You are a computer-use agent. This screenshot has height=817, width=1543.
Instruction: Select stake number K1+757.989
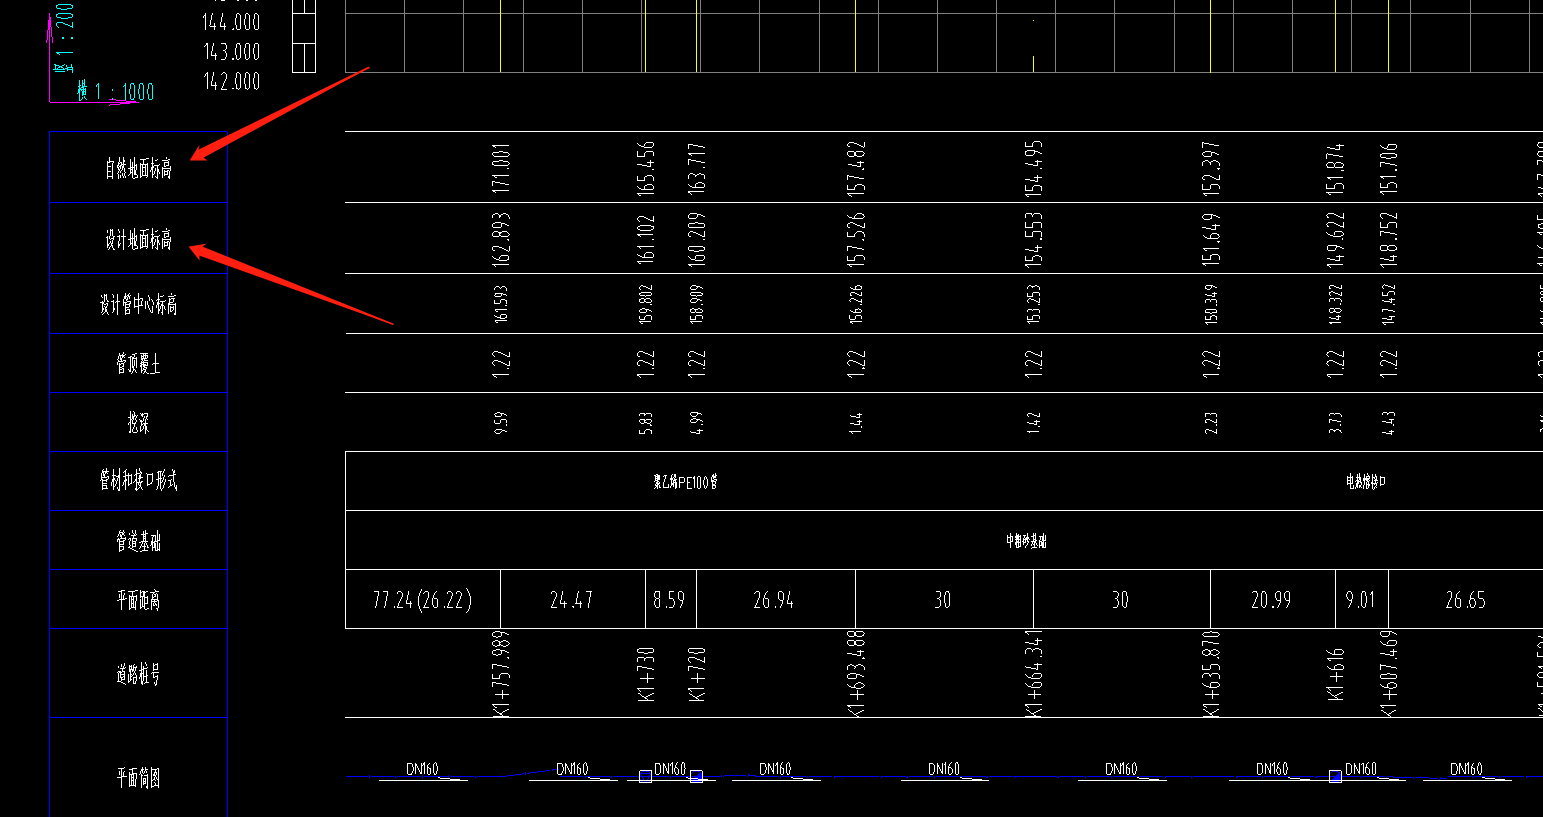point(501,673)
